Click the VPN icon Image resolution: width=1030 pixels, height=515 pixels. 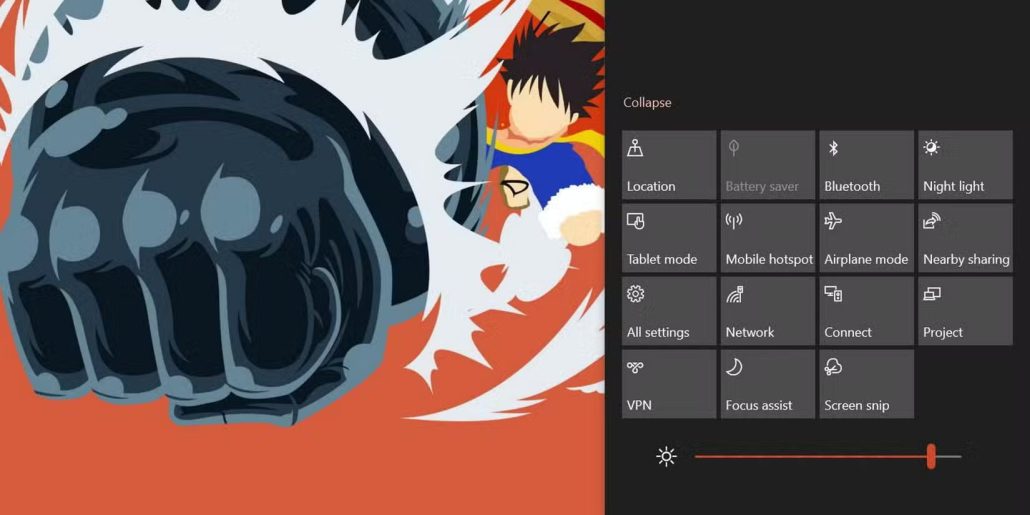(x=635, y=367)
